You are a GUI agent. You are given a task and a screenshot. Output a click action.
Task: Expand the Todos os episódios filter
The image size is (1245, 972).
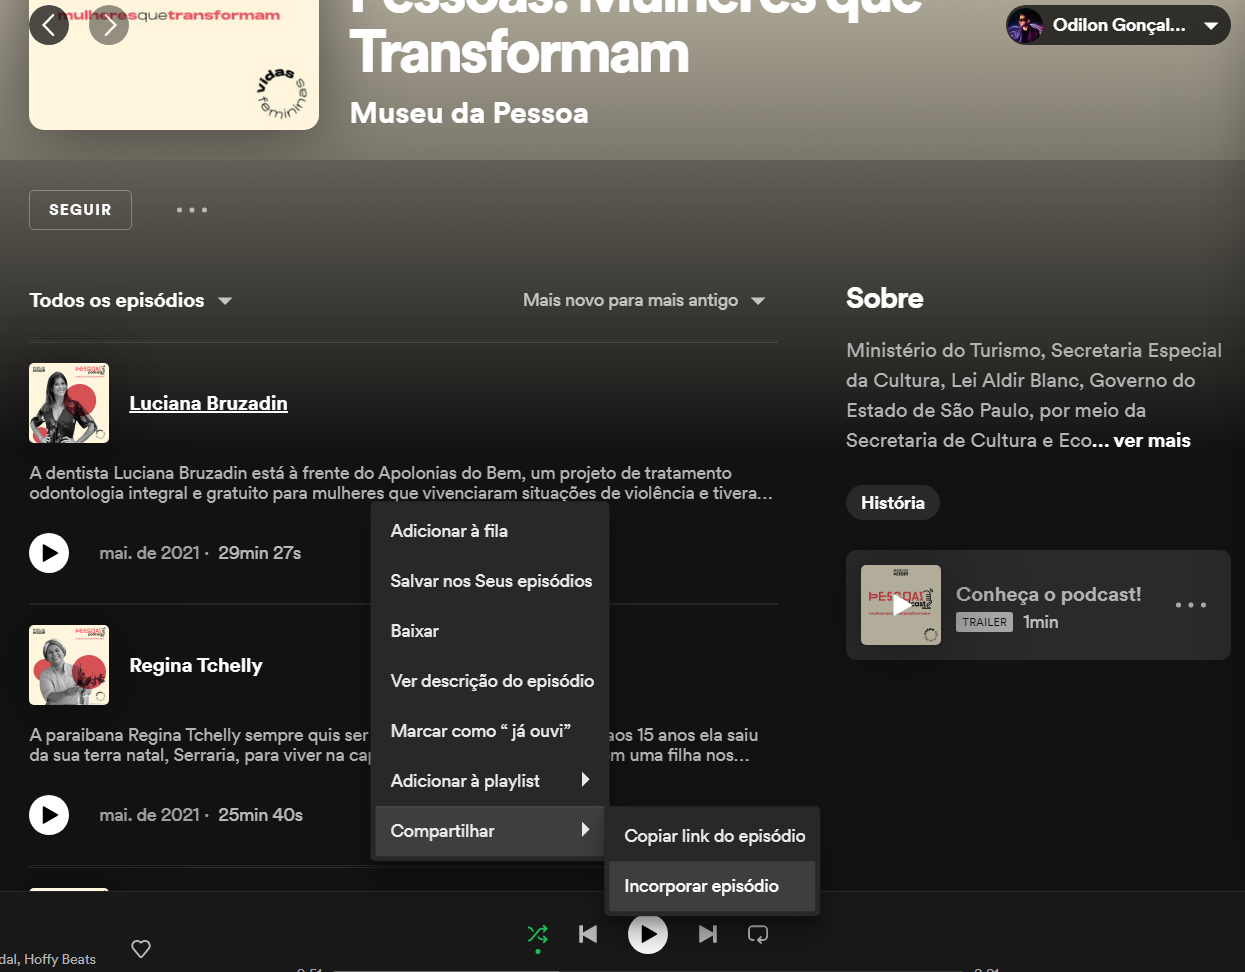point(131,300)
